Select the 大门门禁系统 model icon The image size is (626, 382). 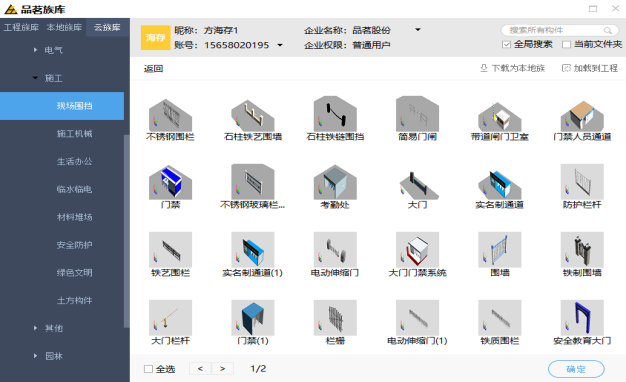[x=417, y=249]
